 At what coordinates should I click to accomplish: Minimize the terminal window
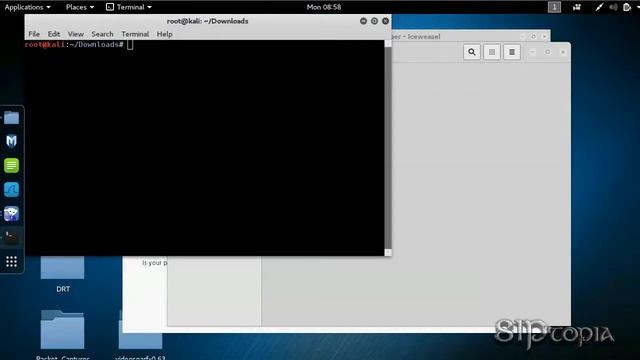click(363, 21)
